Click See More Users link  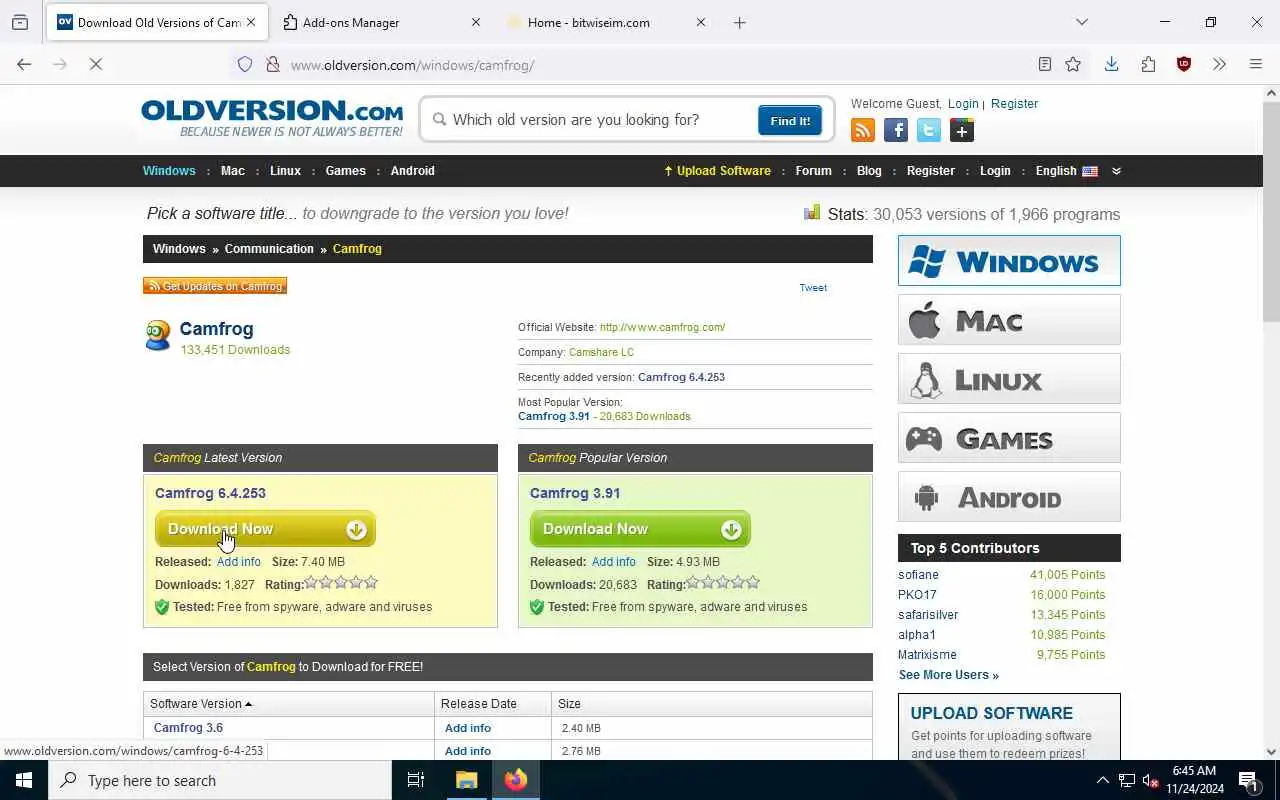click(948, 675)
